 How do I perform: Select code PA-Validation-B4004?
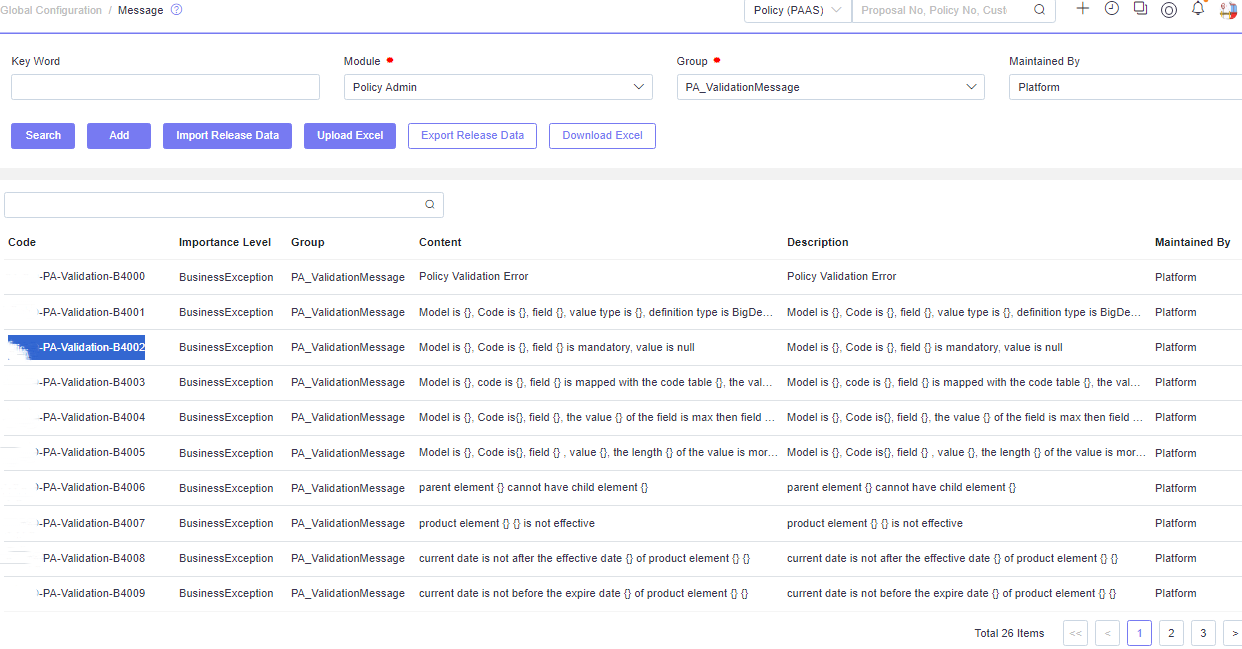tap(92, 417)
